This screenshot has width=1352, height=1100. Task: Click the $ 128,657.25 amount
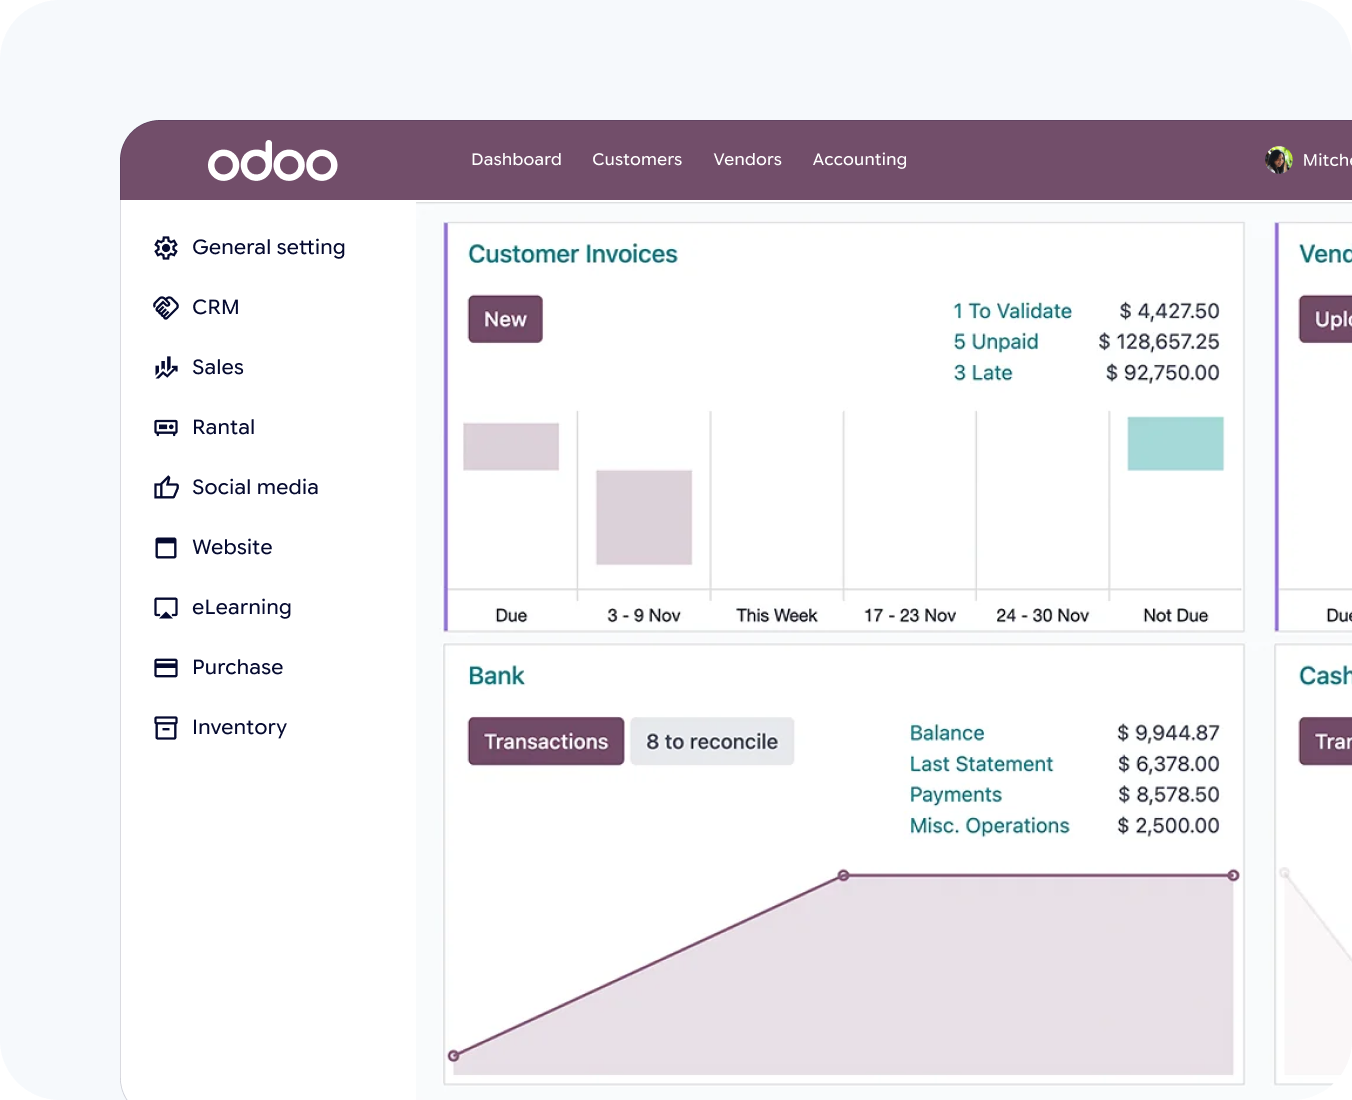pyautogui.click(x=1158, y=342)
